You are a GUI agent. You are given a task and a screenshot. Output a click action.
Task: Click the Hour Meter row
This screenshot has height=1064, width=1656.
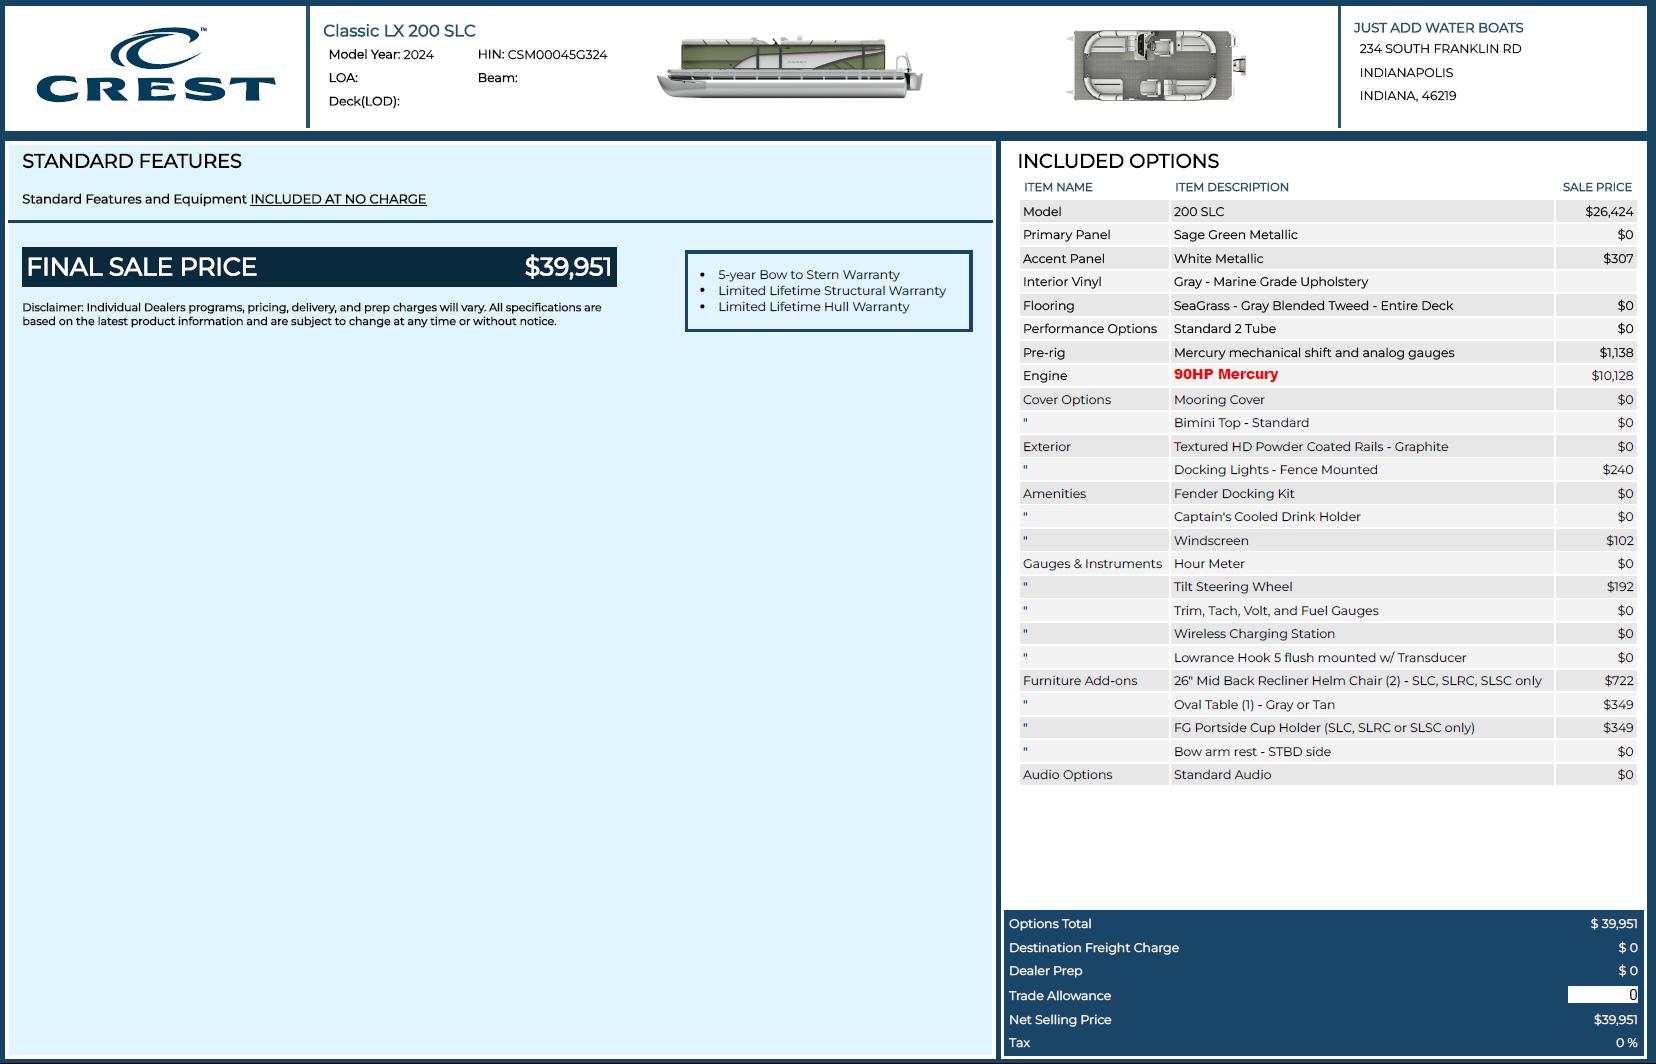1328,564
